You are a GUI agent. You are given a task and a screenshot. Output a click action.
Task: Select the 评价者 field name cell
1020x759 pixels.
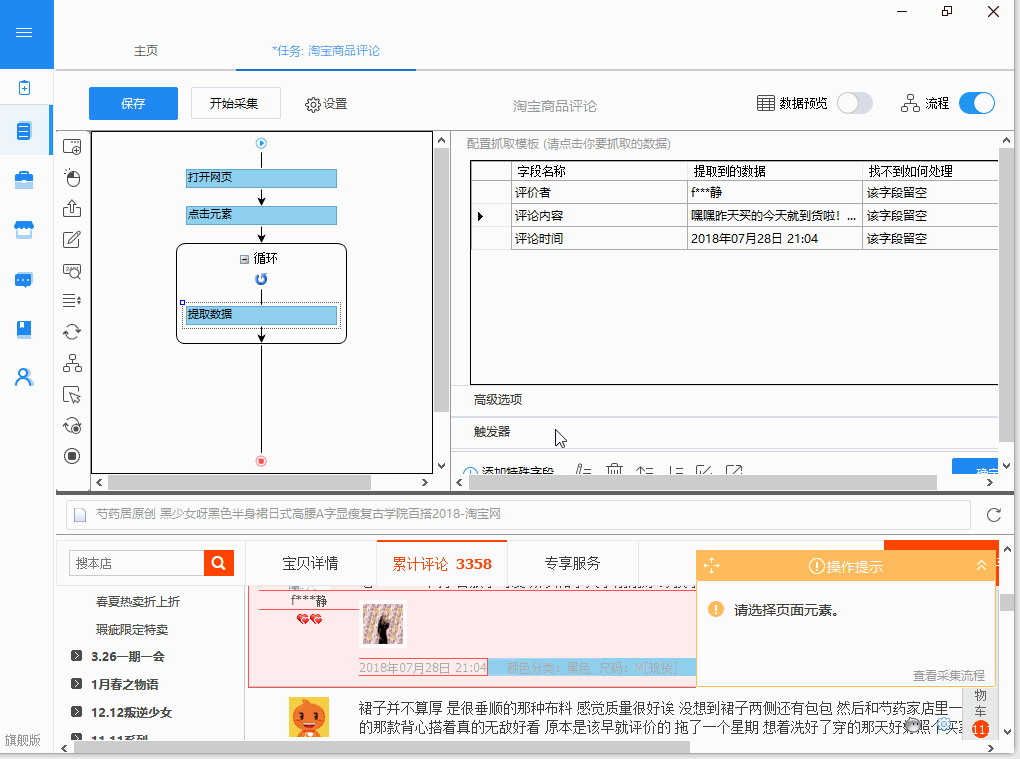coord(599,193)
